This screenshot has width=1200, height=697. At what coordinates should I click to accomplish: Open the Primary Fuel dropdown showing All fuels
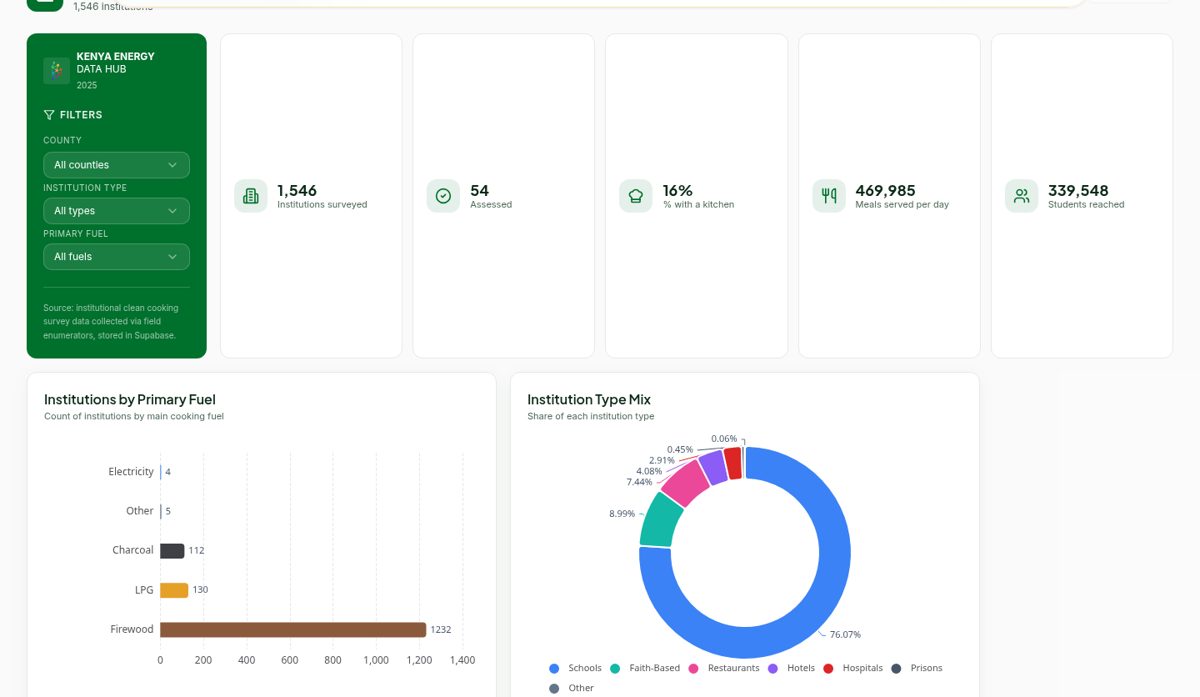pyautogui.click(x=116, y=257)
